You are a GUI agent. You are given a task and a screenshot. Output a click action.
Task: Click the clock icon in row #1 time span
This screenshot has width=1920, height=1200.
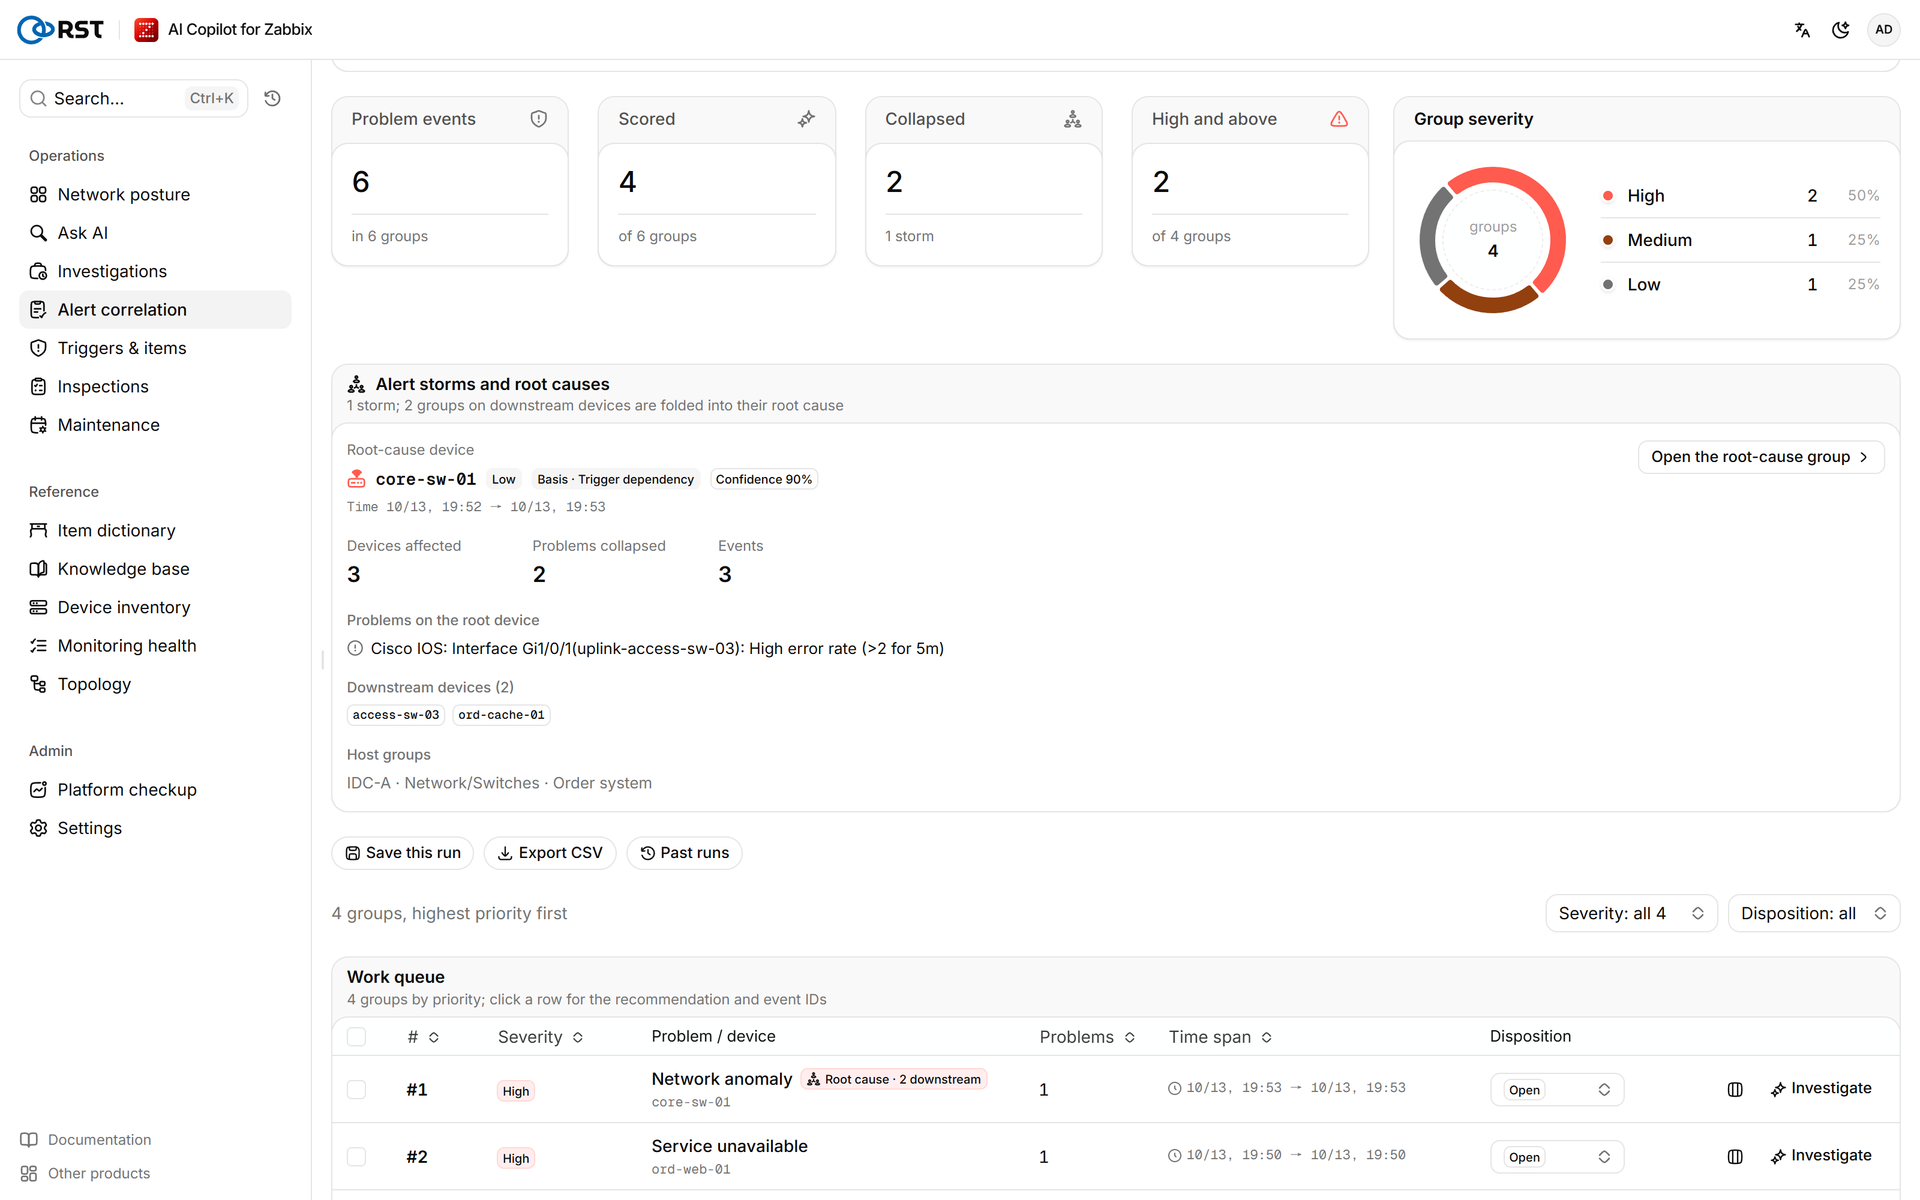[x=1175, y=1088]
